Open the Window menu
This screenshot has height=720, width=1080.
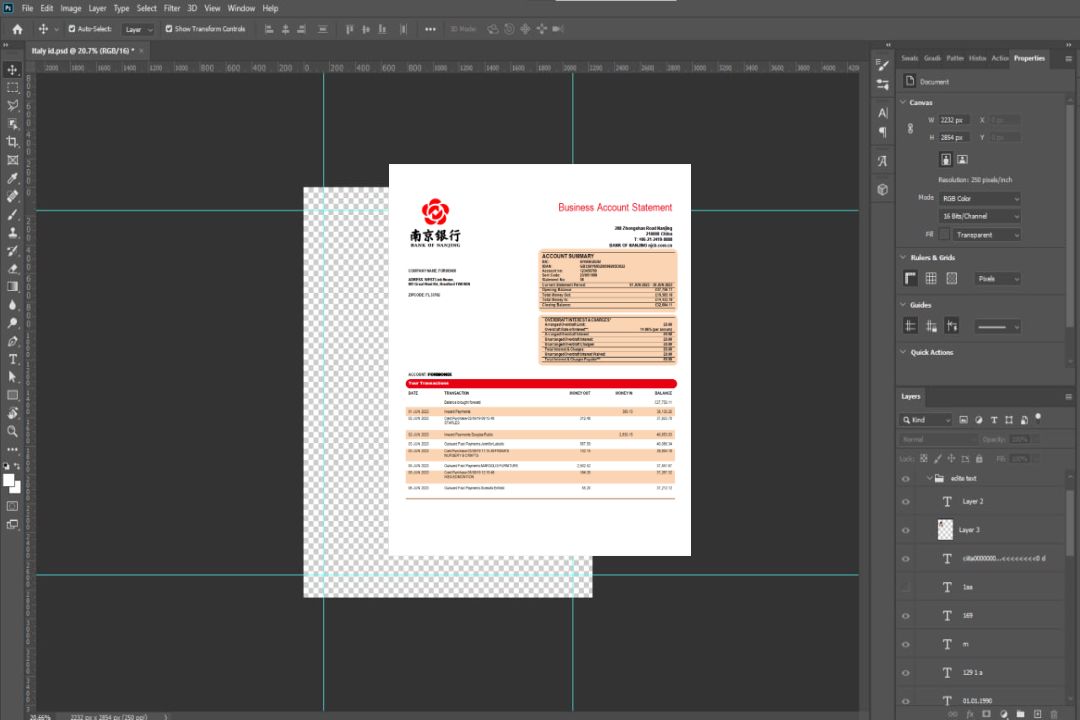(x=241, y=8)
